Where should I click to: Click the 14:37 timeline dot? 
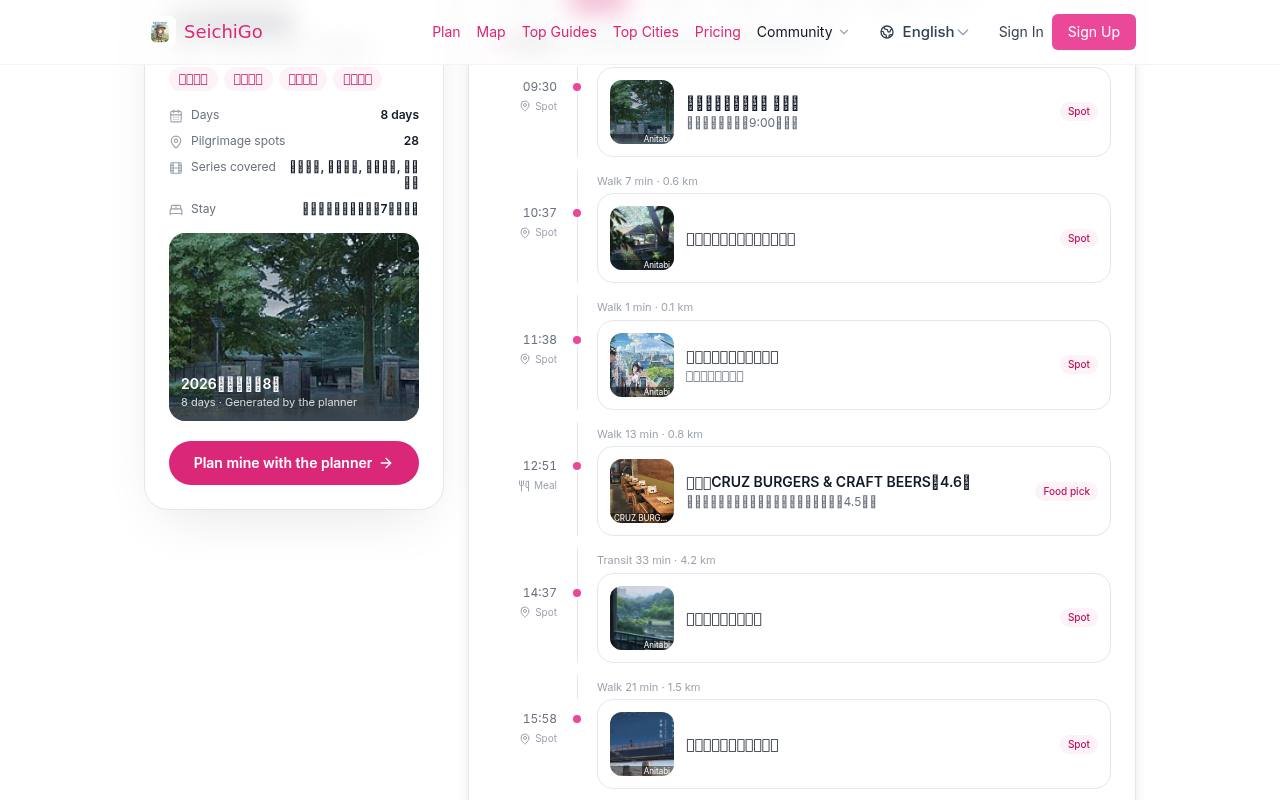coord(577,593)
